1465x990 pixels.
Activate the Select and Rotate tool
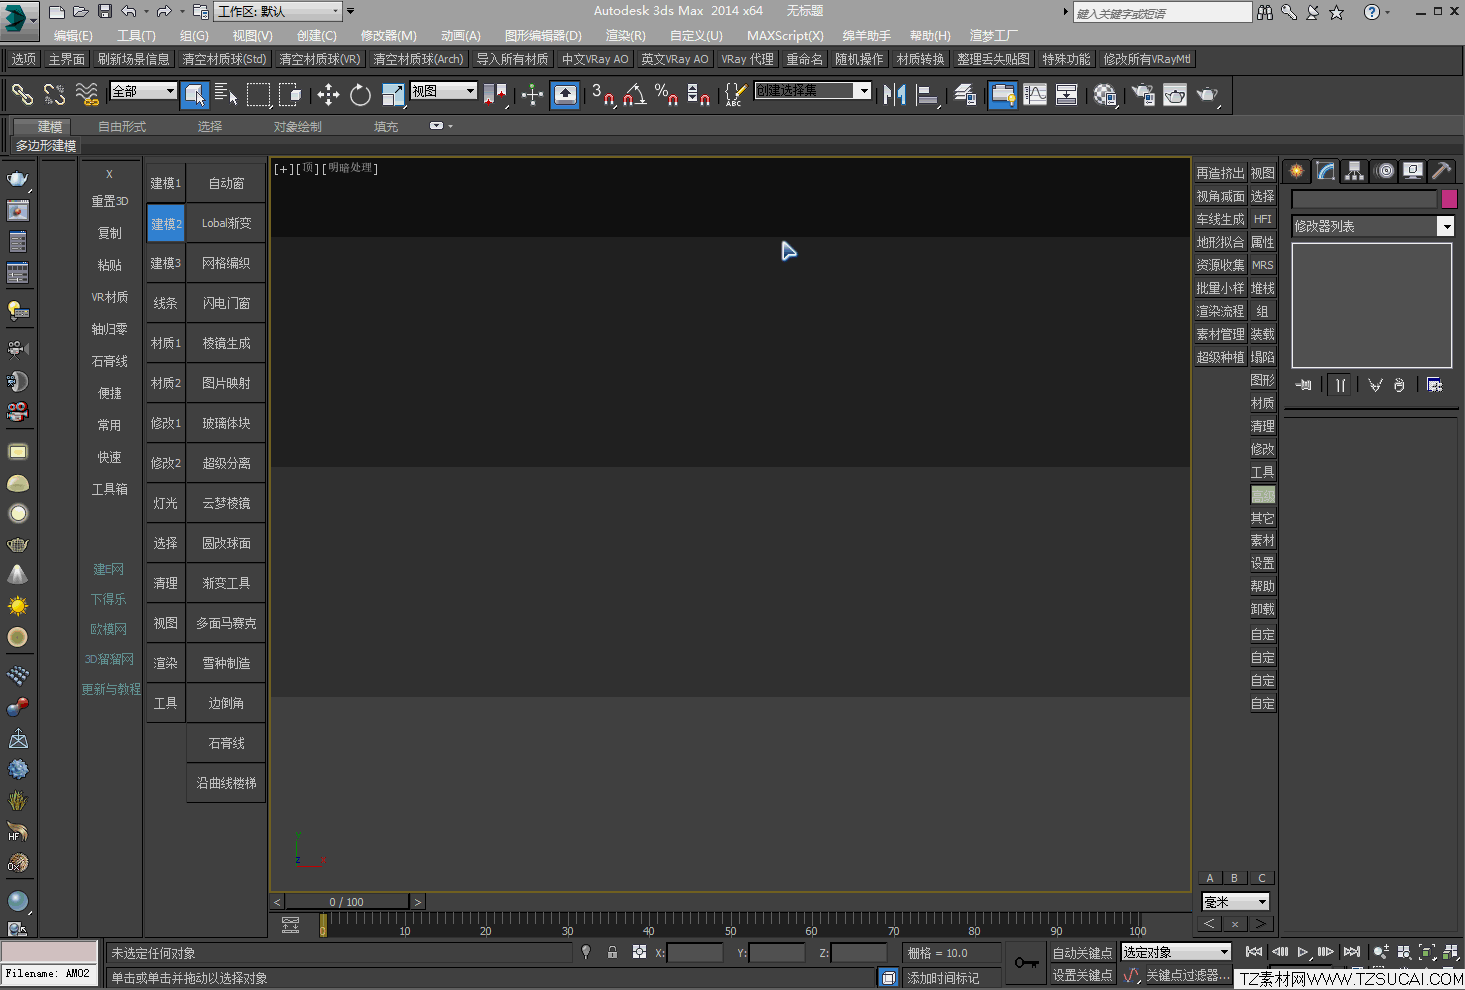(x=360, y=95)
